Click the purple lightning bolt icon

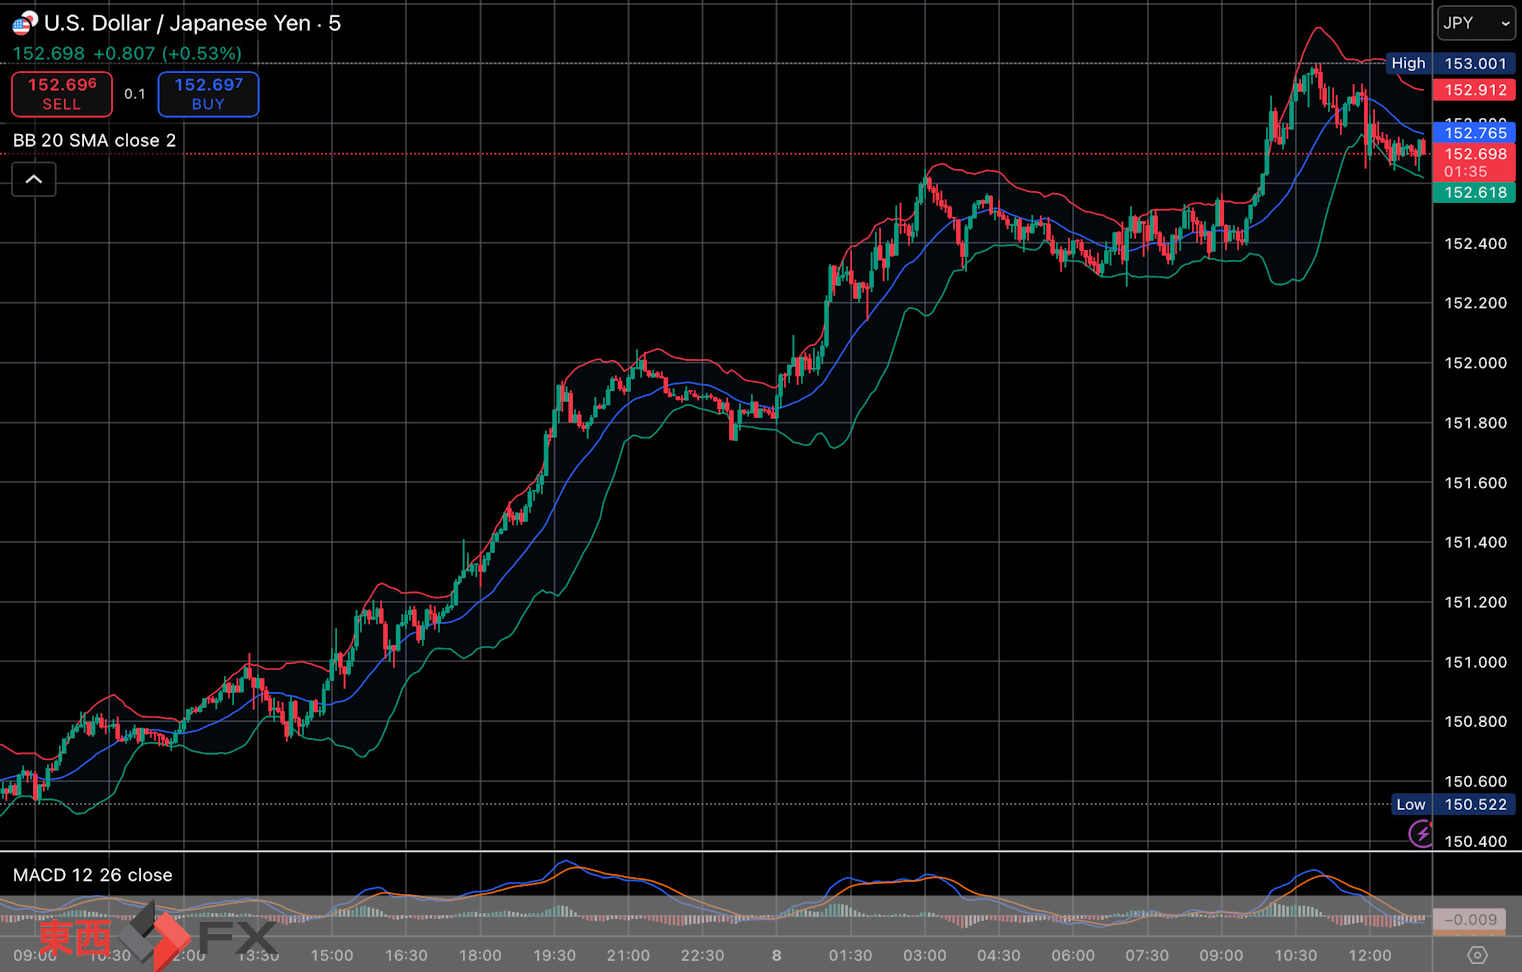(x=1420, y=833)
